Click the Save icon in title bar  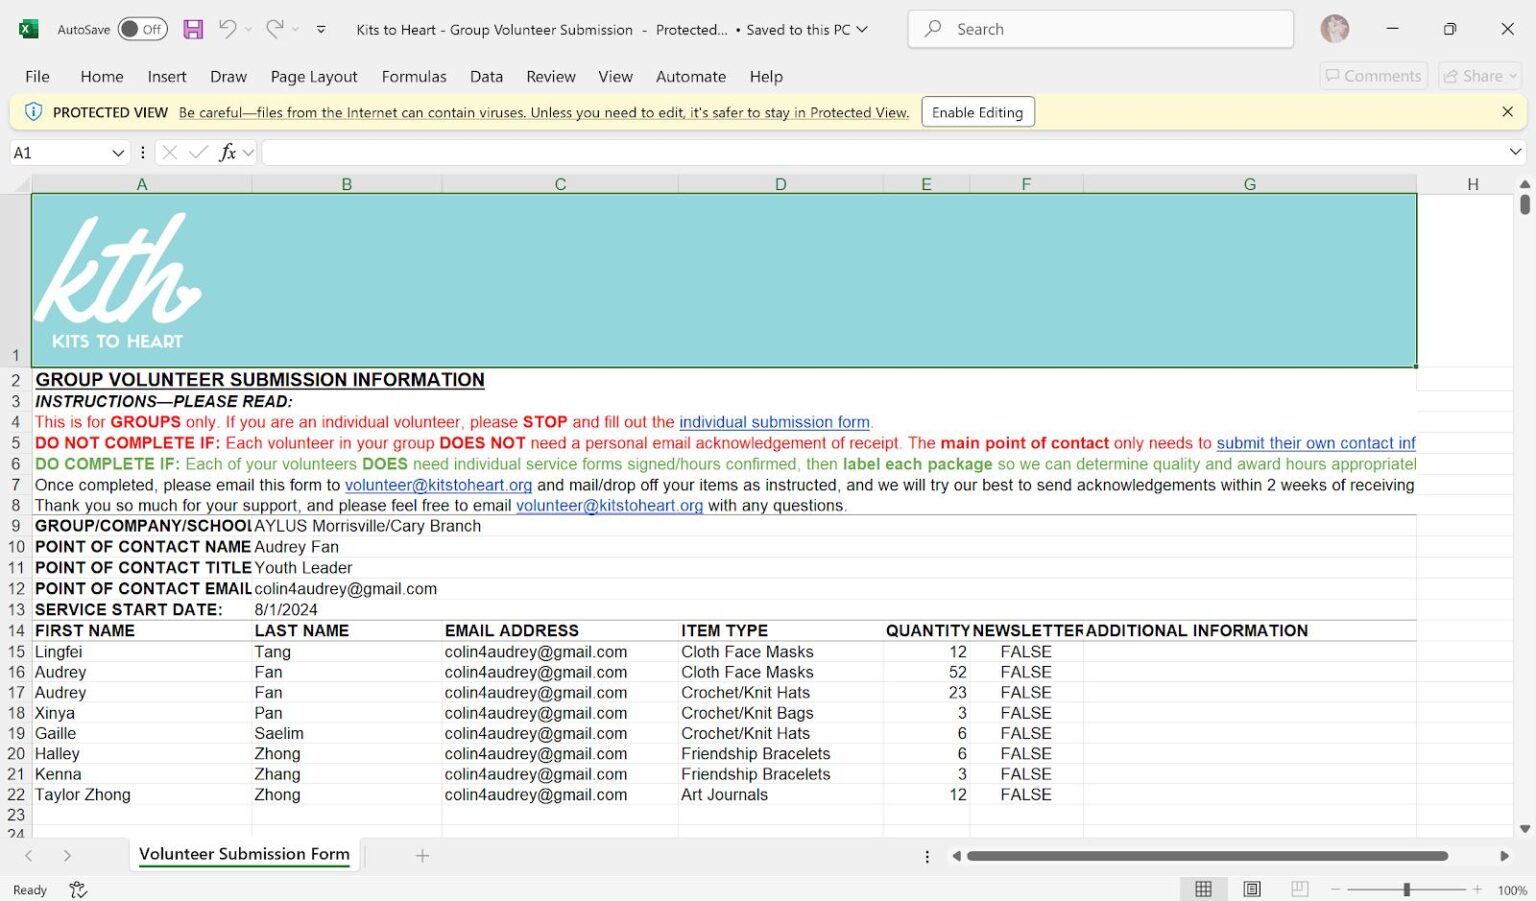point(193,29)
